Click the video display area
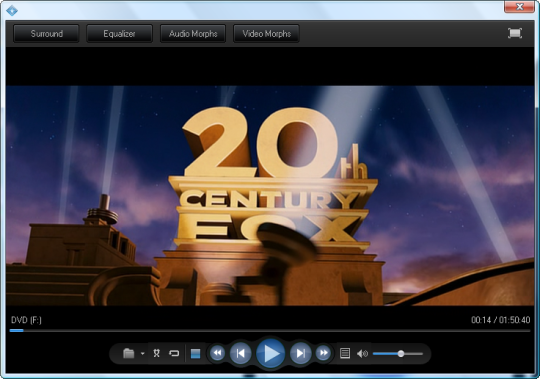Image resolution: width=540 pixels, height=379 pixels. pos(270,196)
